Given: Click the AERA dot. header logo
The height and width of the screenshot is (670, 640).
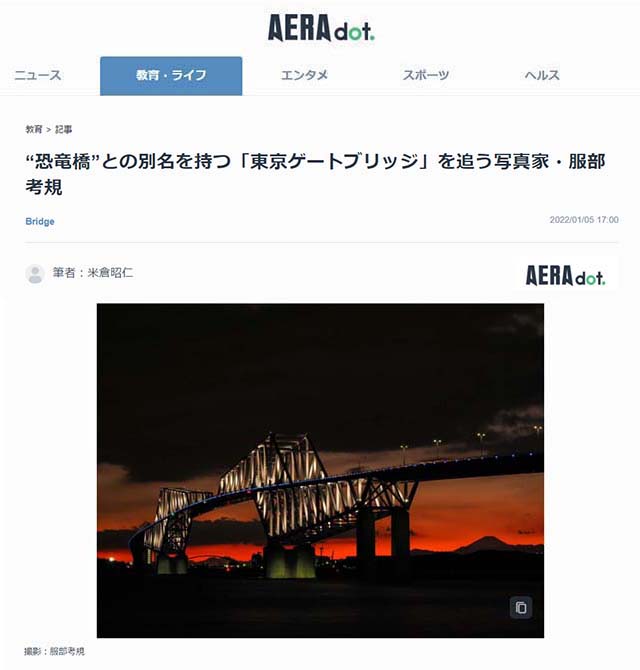Looking at the screenshot, I should point(321,28).
